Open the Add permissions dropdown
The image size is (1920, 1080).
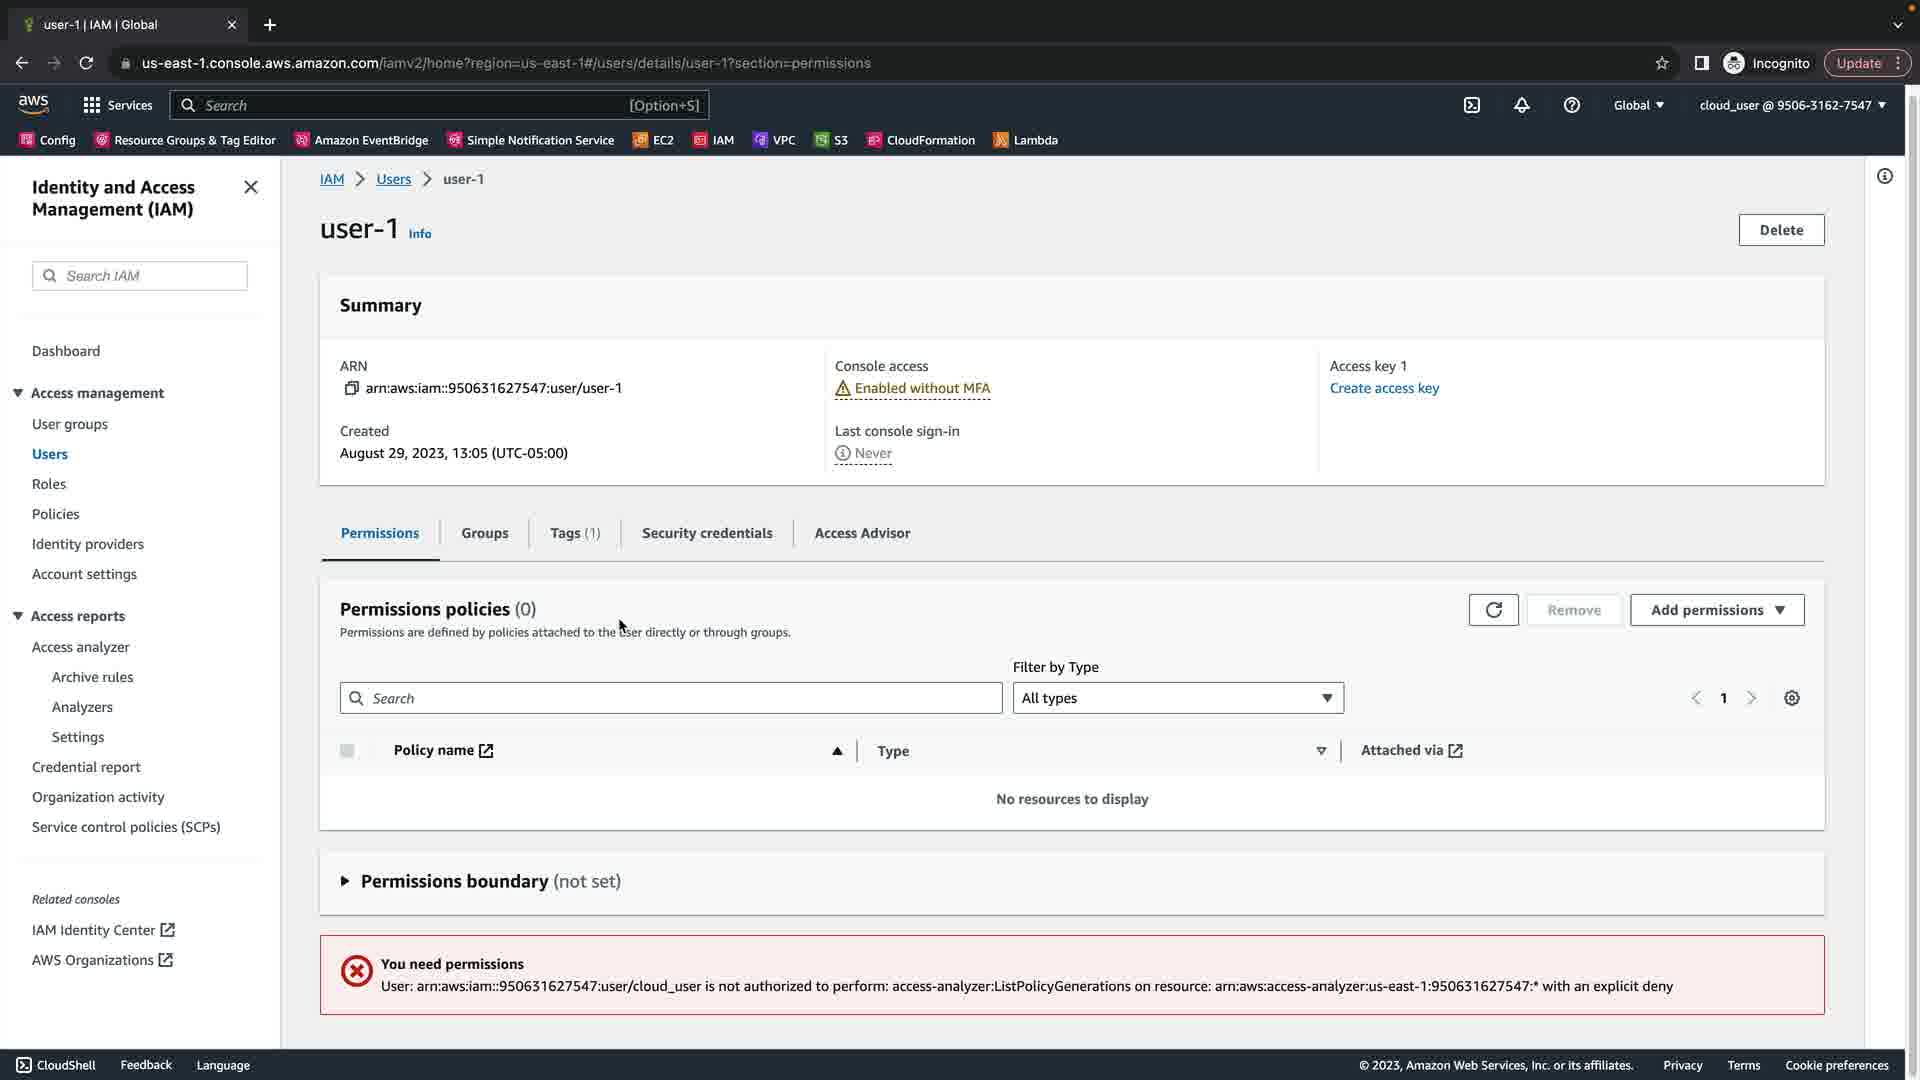[1716, 610]
